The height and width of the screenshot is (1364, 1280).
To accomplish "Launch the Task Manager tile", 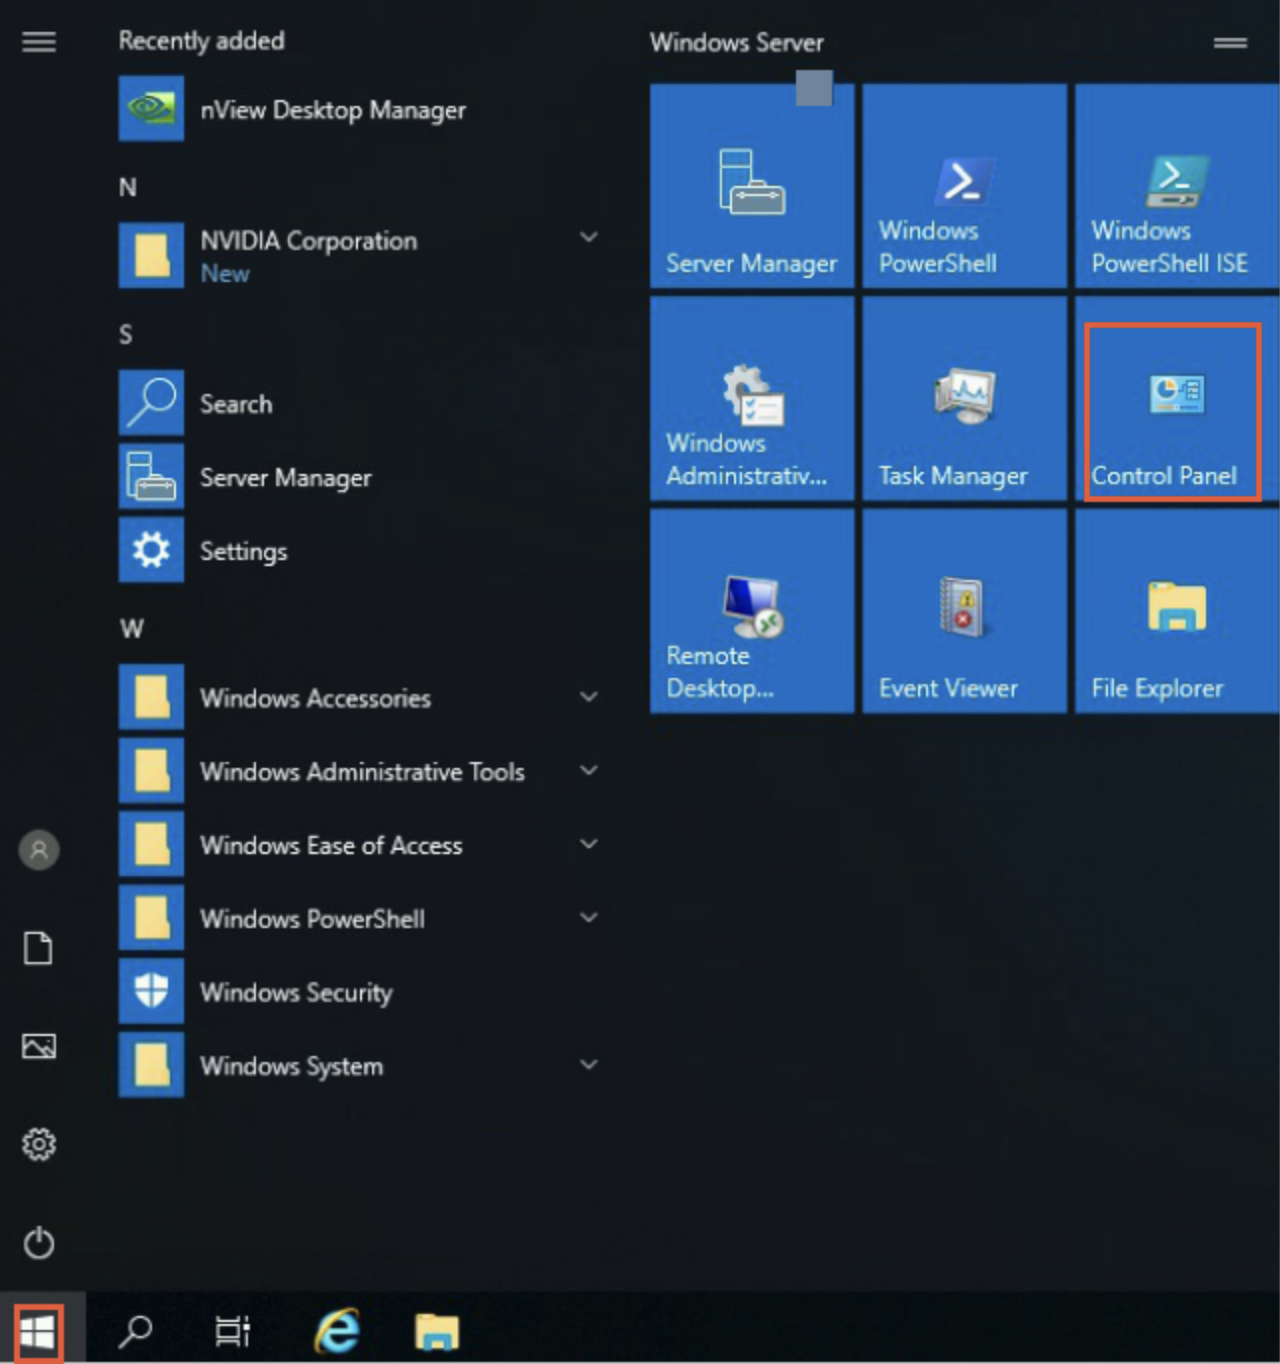I will (964, 398).
